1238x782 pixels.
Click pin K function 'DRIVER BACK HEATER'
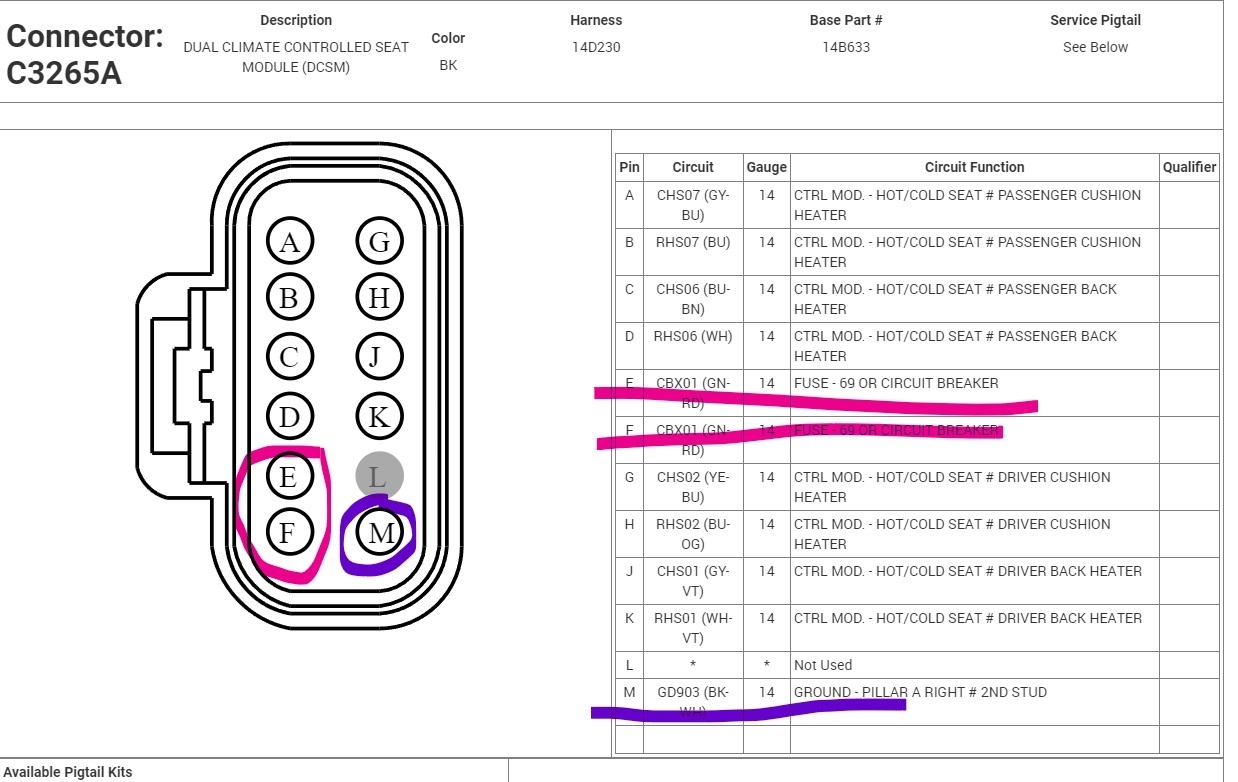coord(968,618)
